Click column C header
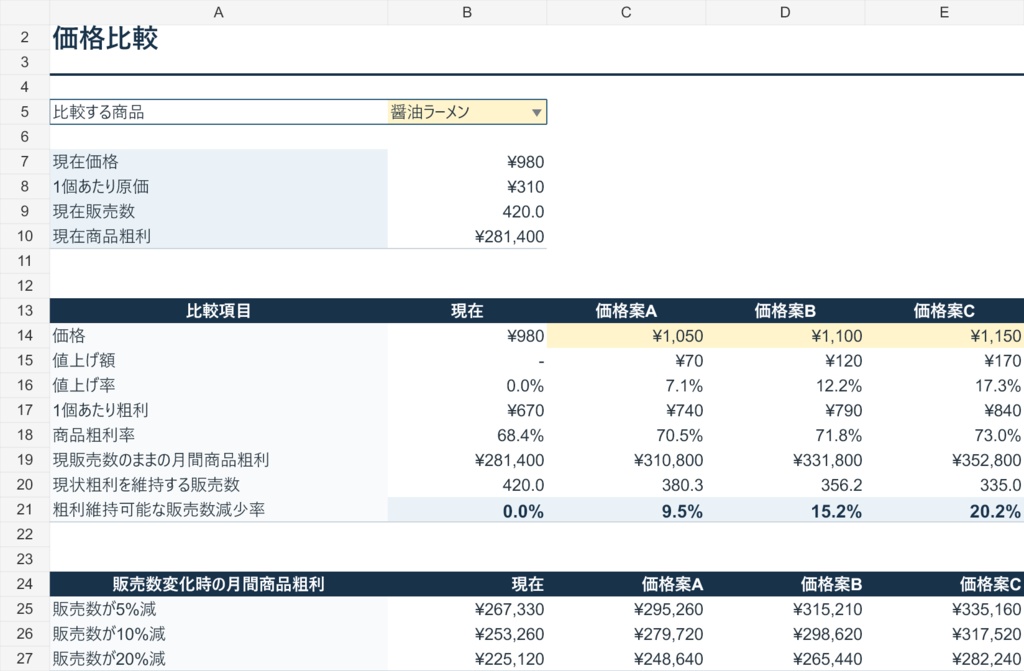1024x671 pixels. [626, 12]
